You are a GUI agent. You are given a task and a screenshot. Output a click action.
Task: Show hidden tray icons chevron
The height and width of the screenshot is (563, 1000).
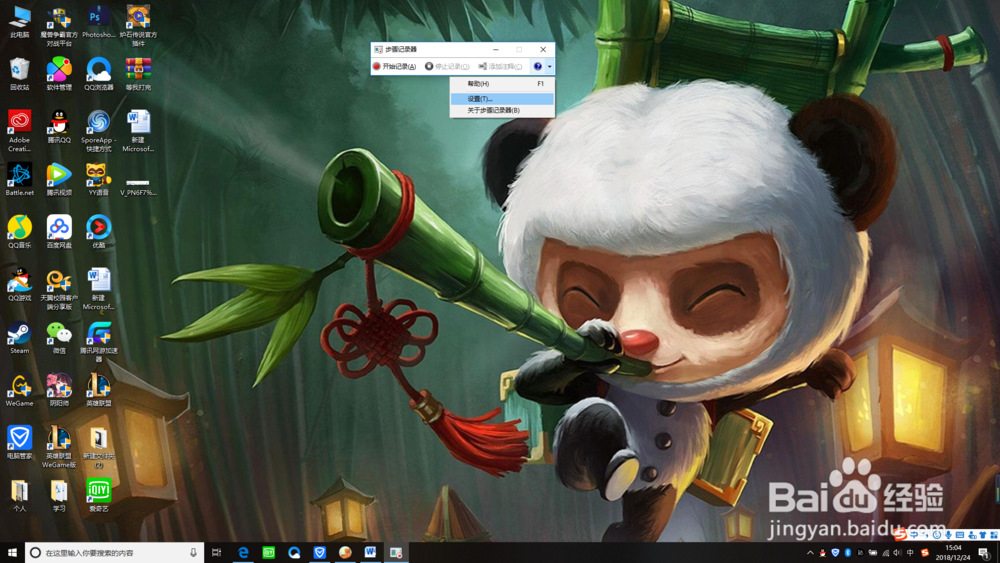coord(810,553)
